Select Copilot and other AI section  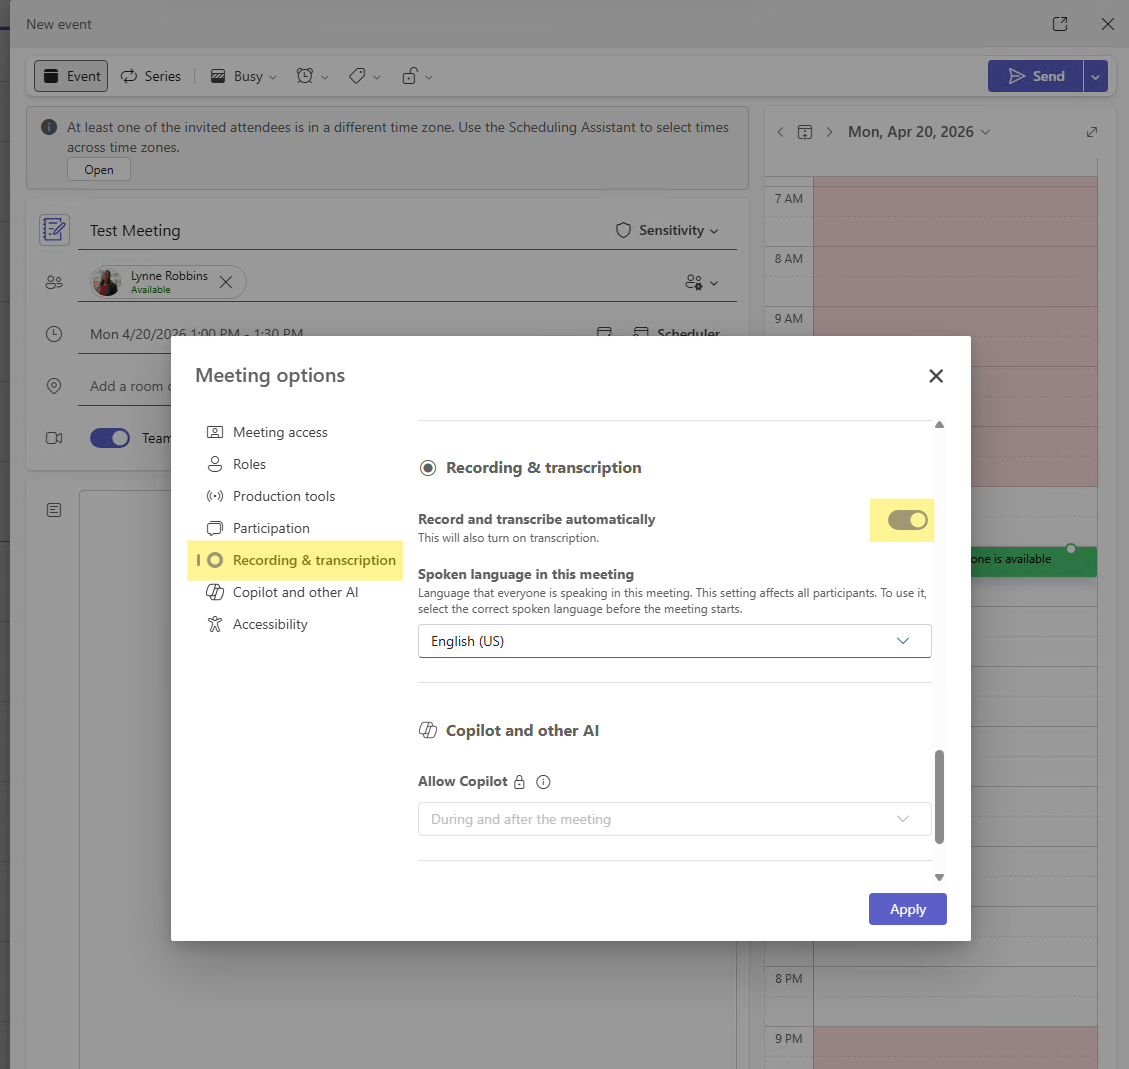[x=295, y=592]
